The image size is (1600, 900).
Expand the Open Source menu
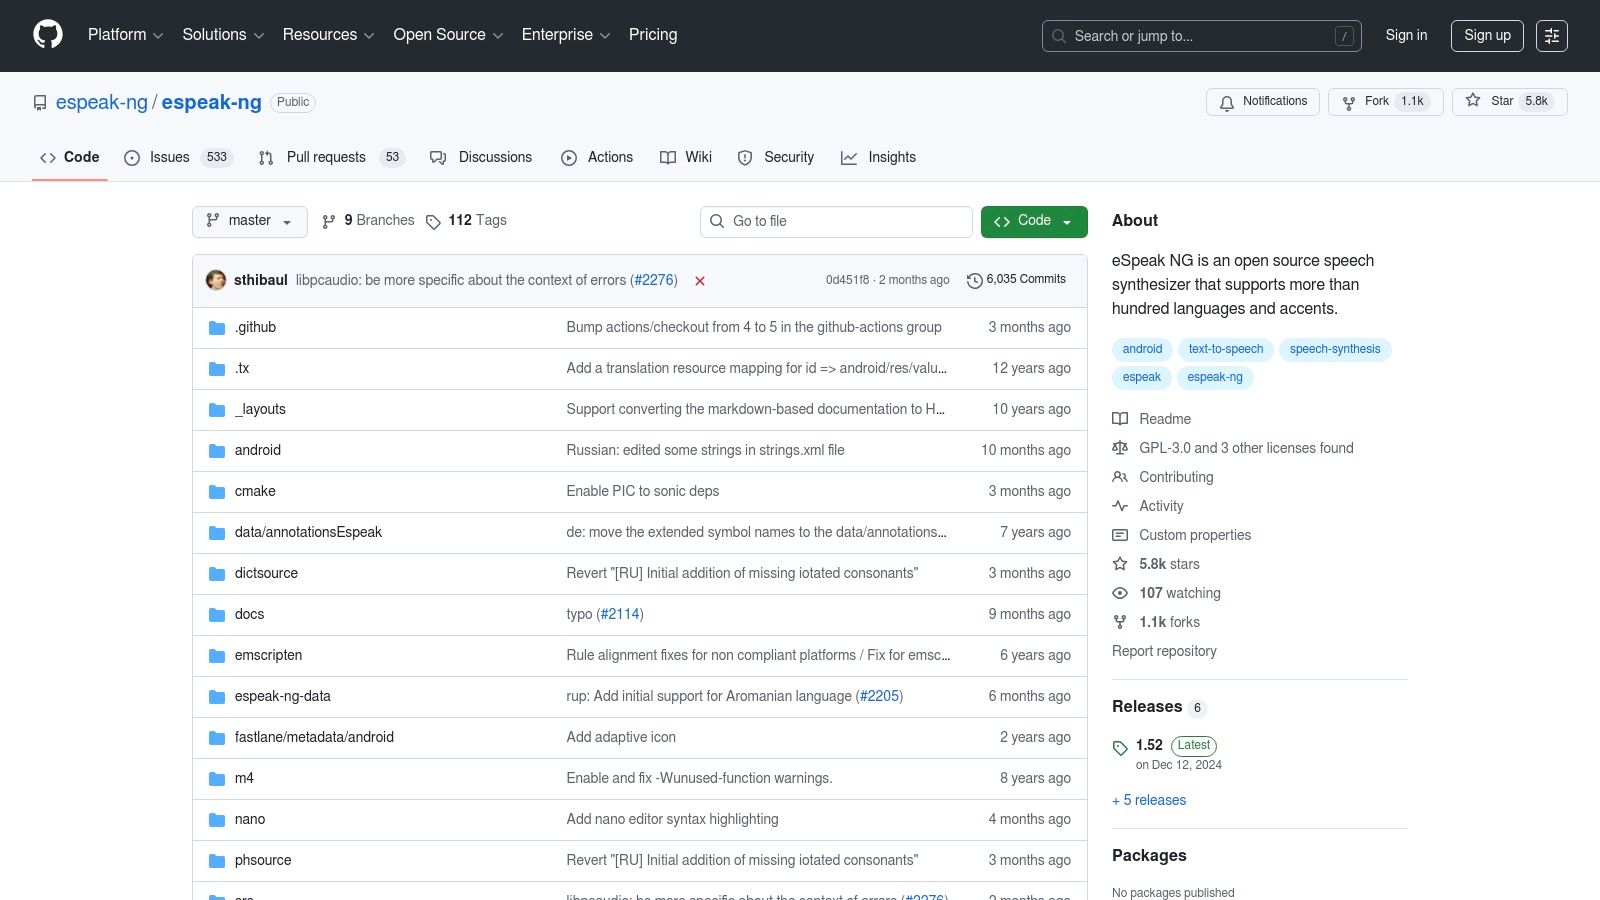click(x=447, y=35)
